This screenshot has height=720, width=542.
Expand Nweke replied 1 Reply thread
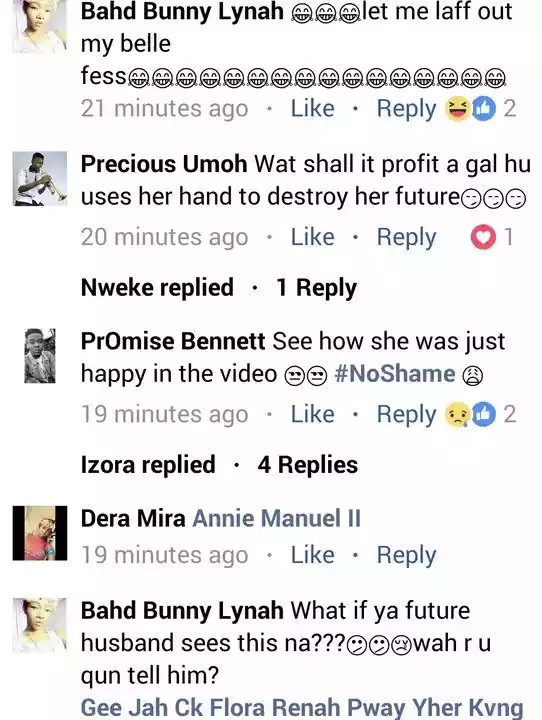(x=219, y=287)
